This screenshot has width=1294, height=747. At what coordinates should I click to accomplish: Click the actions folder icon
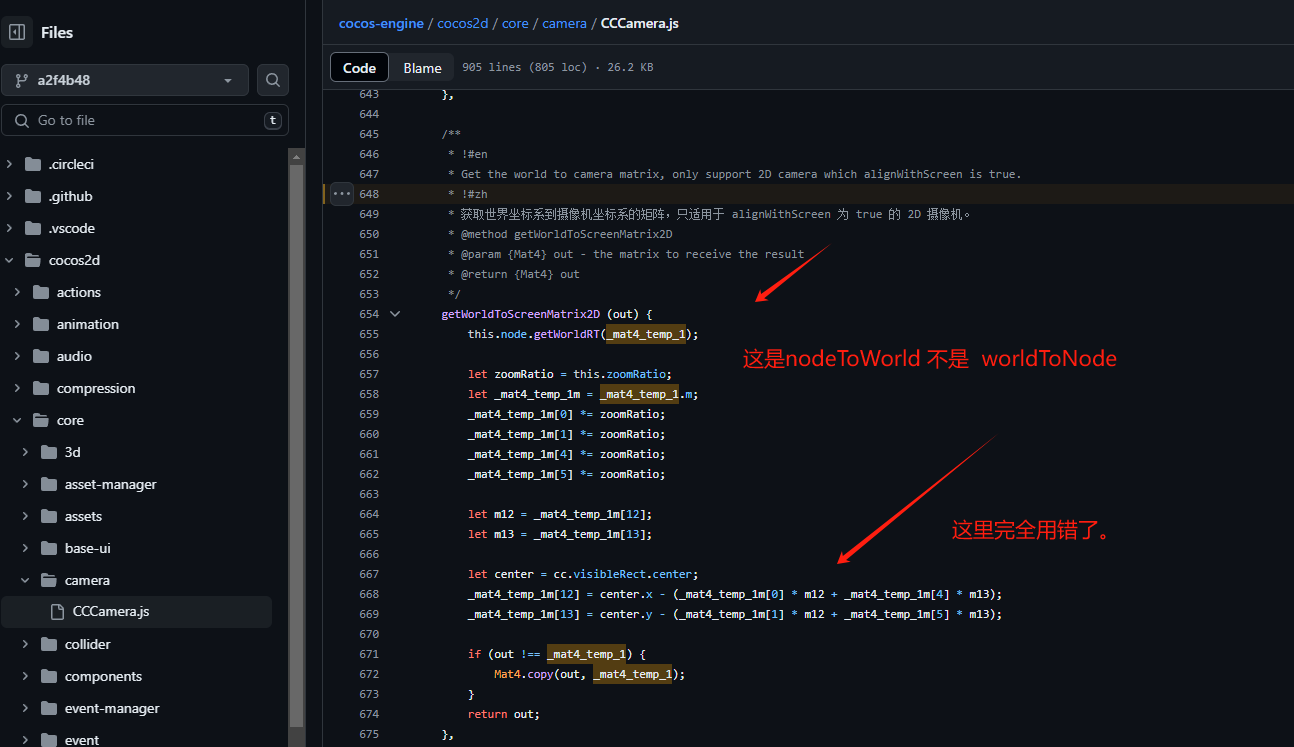click(41, 292)
